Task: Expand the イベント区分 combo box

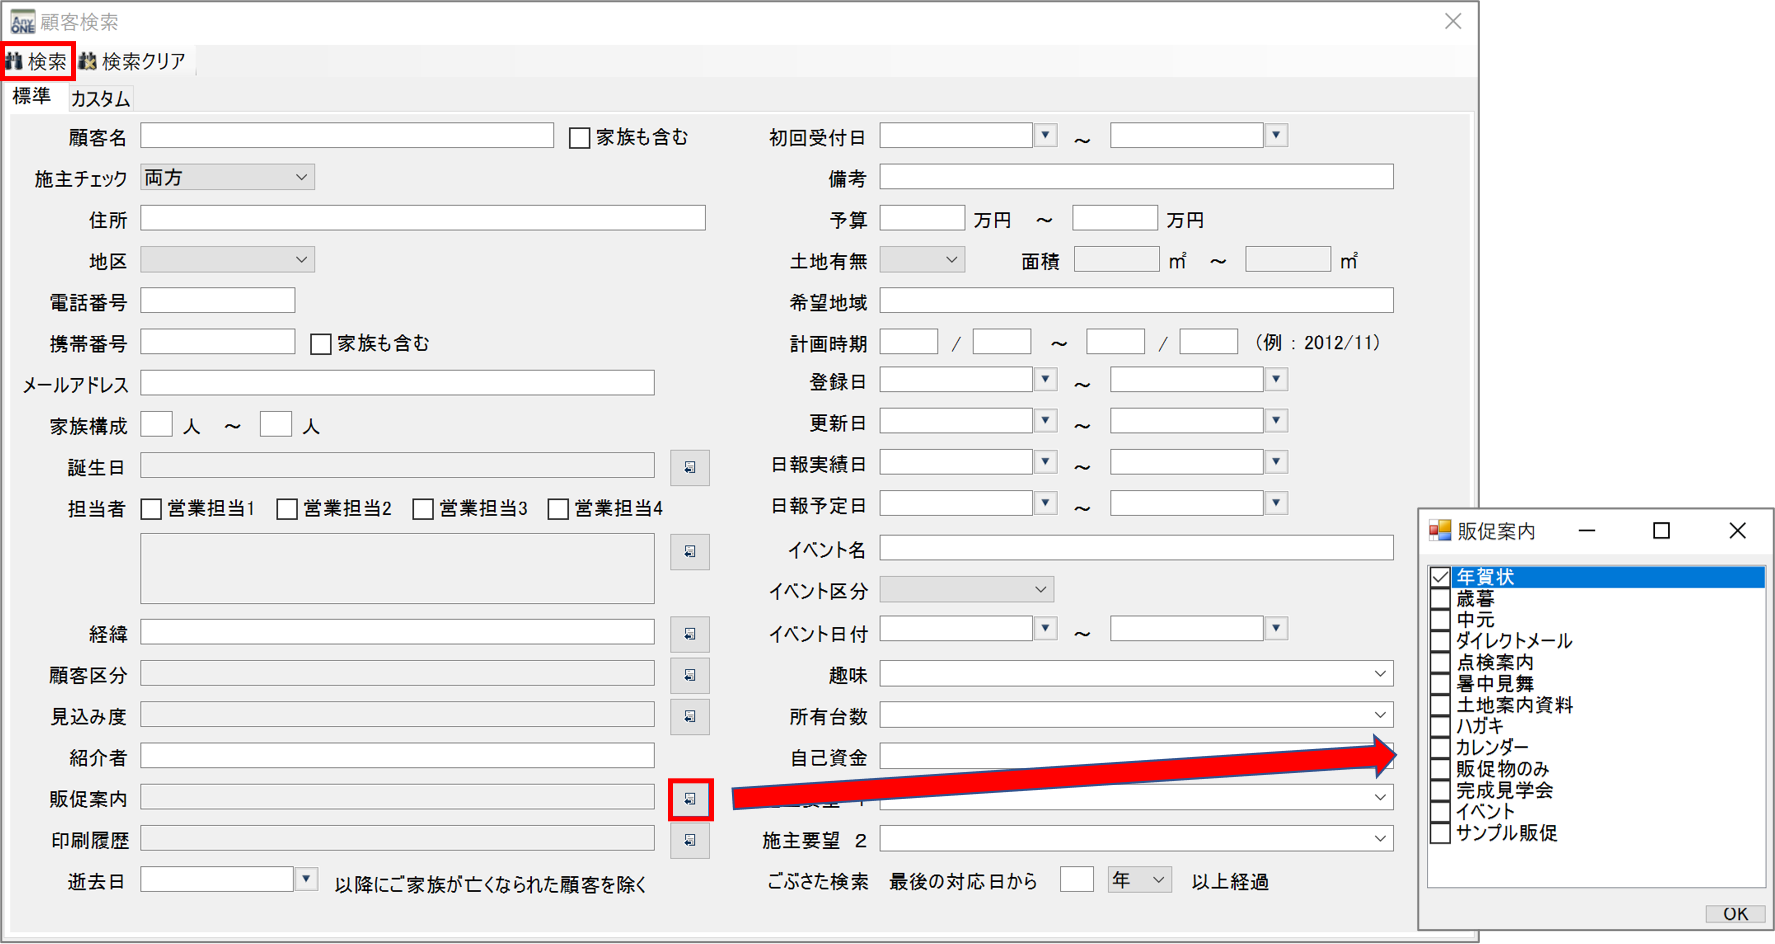Action: 966,590
